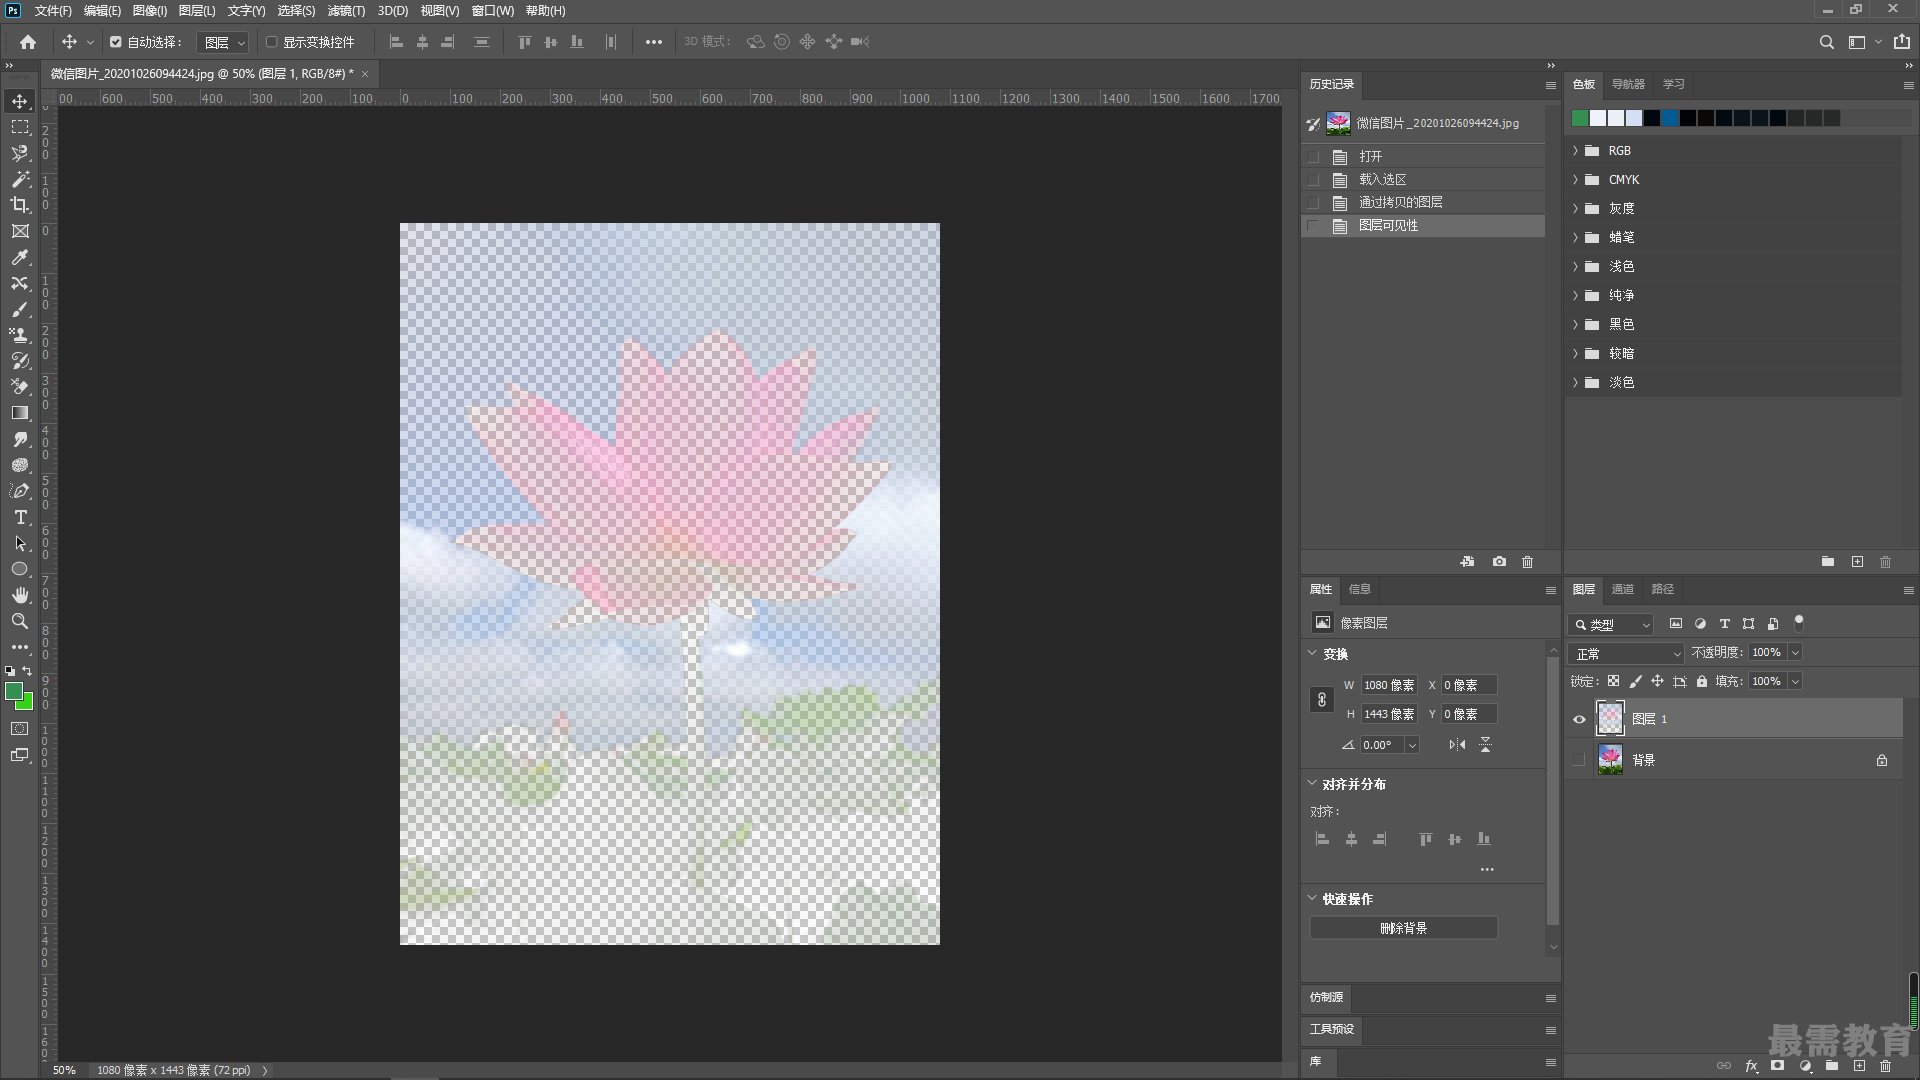This screenshot has height=1080, width=1920.
Task: Toggle the Auto-Select checkbox
Action: 116,42
